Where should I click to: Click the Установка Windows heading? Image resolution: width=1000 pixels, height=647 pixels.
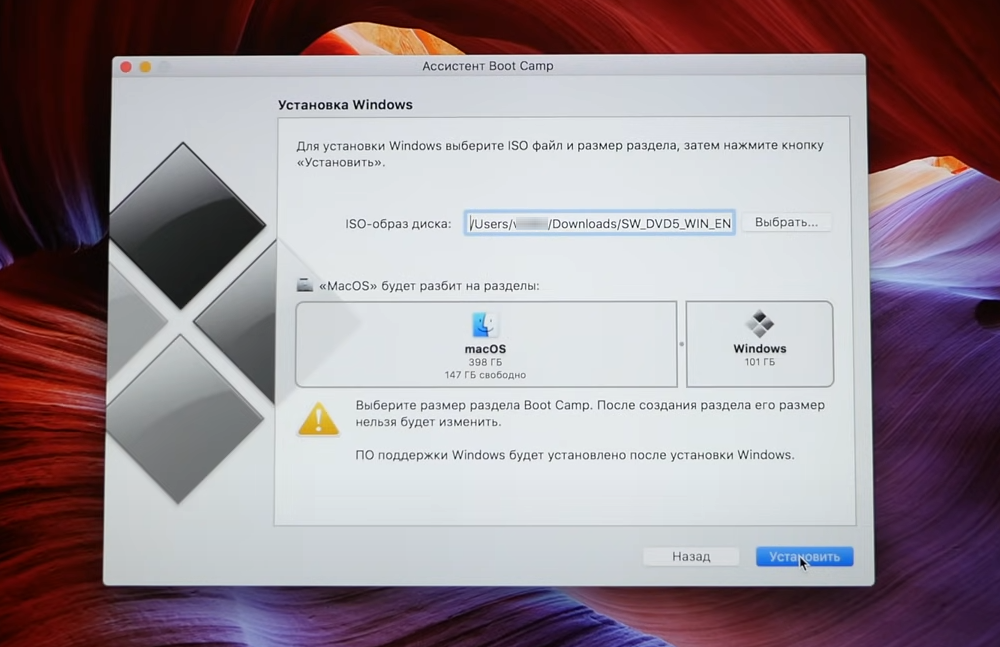(x=344, y=104)
